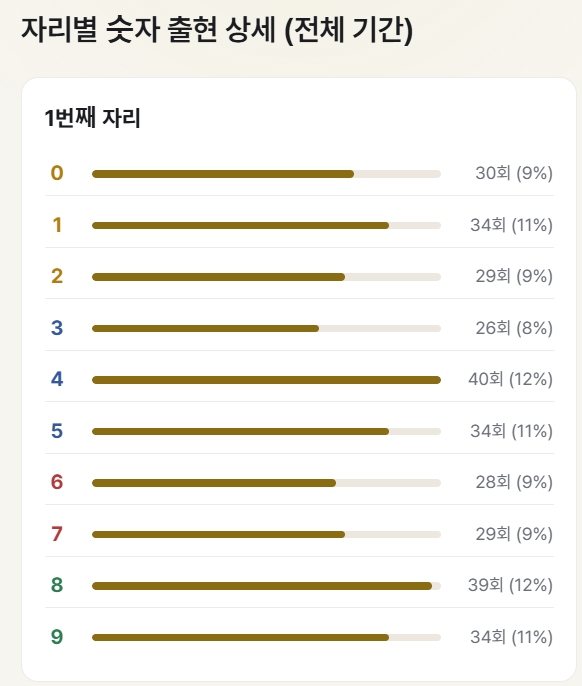This screenshot has height=686, width=582.
Task: Click the progress bar for digit 6
Action: click(266, 483)
